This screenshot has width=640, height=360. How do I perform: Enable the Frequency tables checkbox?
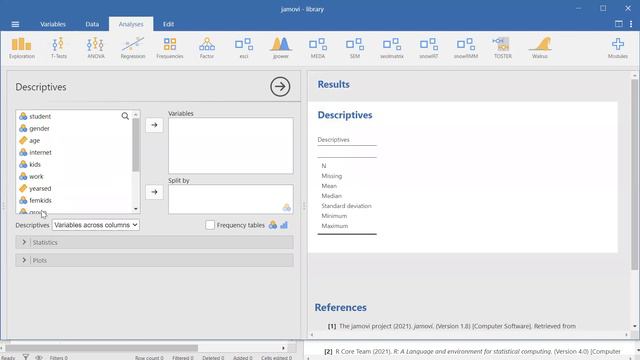[210, 225]
